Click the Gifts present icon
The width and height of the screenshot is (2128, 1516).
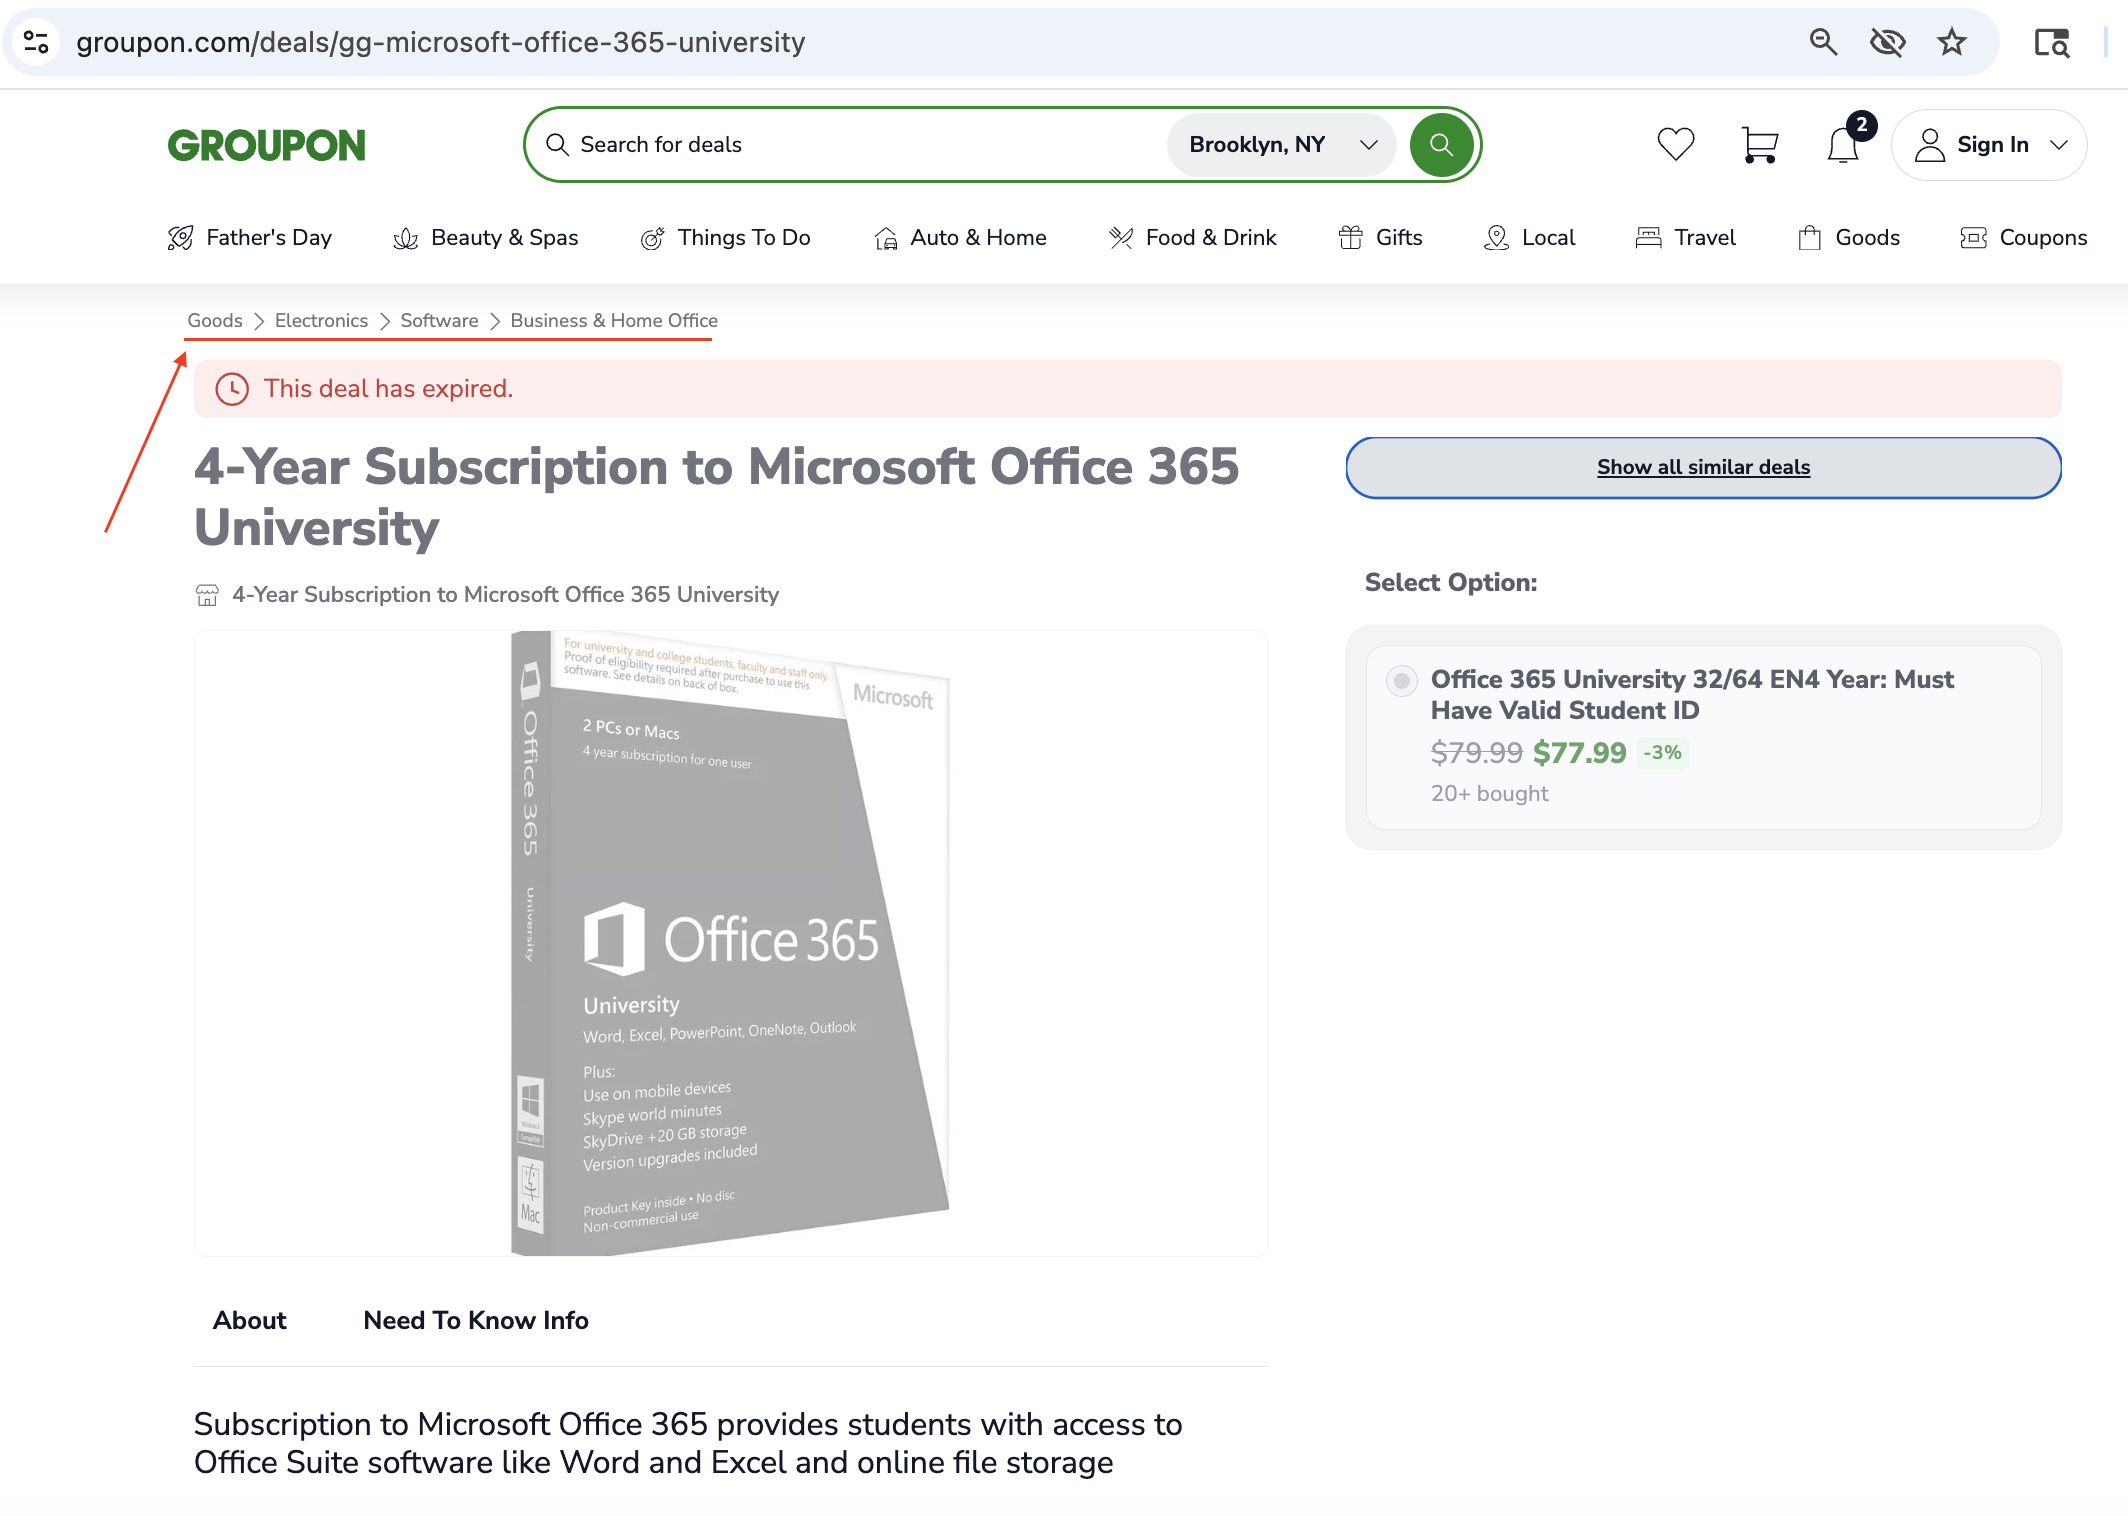click(1351, 238)
